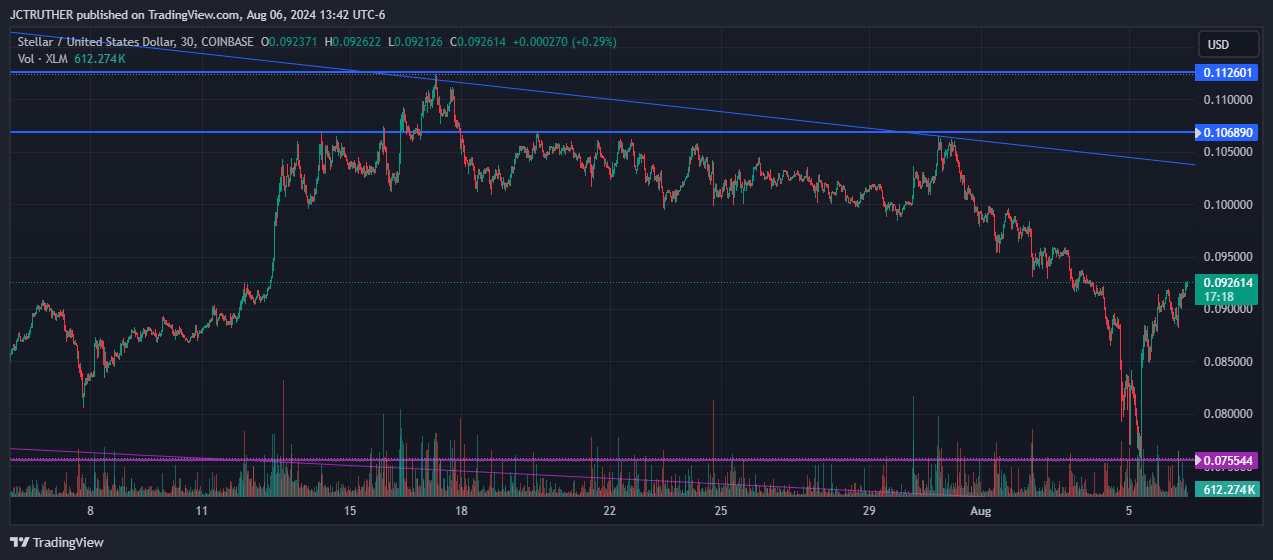Click the date label 15 on time axis
The image size is (1273, 560).
click(x=350, y=511)
